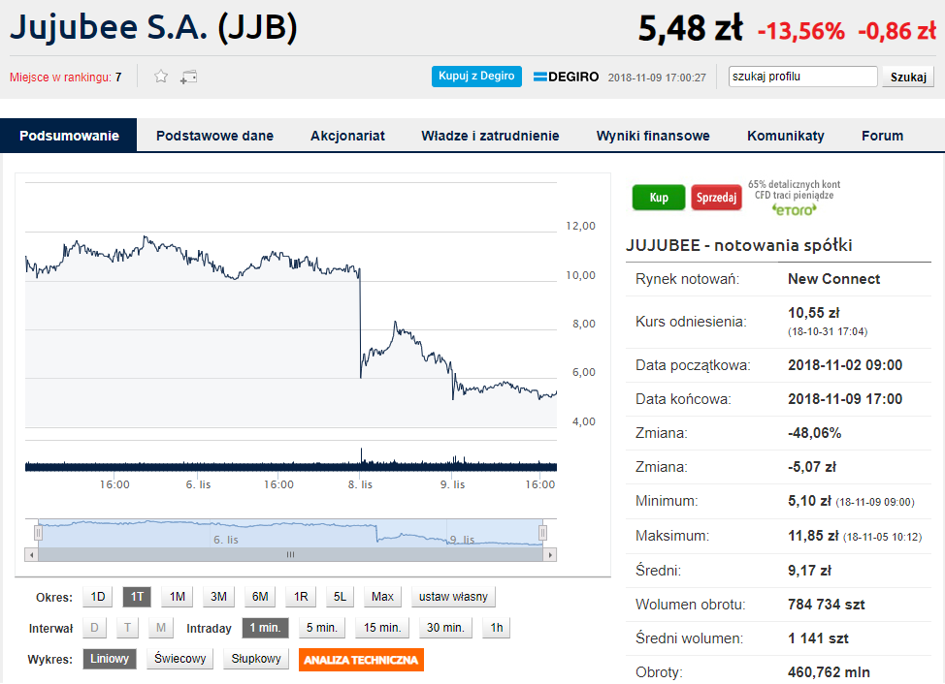Image resolution: width=945 pixels, height=684 pixels.
Task: Select 1M period
Action: [177, 597]
